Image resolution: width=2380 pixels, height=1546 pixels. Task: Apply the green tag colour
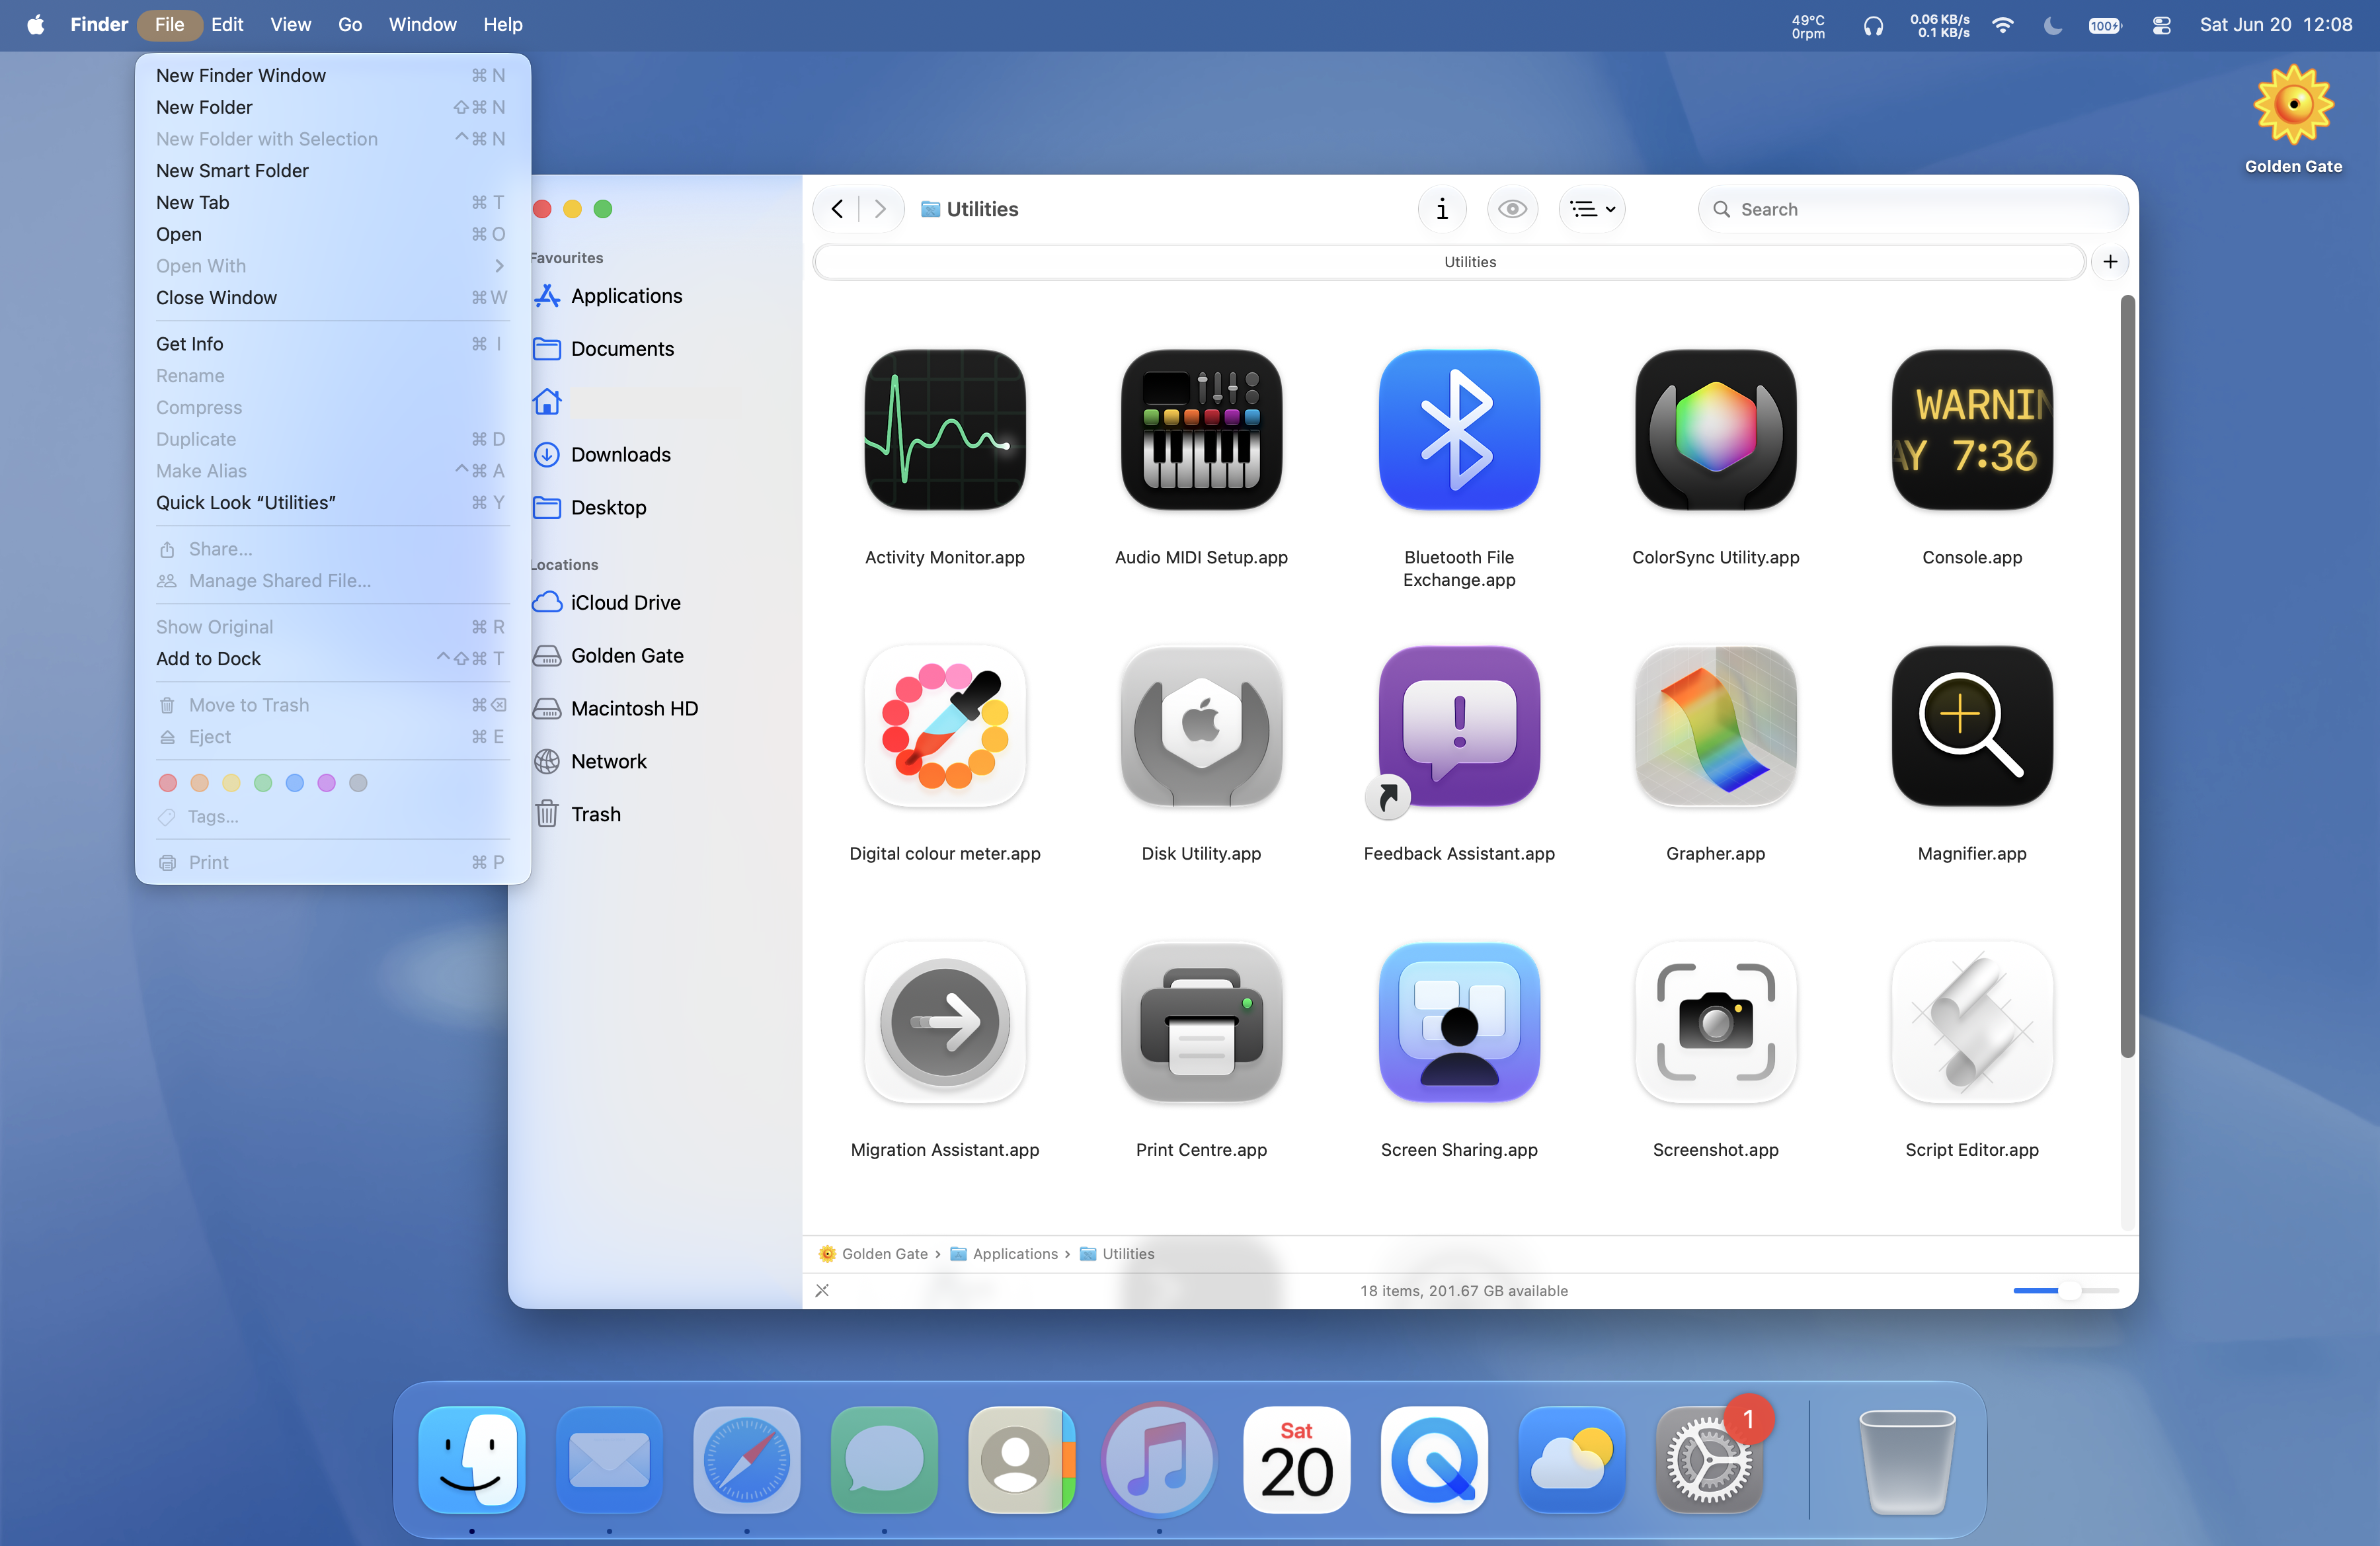(x=263, y=783)
